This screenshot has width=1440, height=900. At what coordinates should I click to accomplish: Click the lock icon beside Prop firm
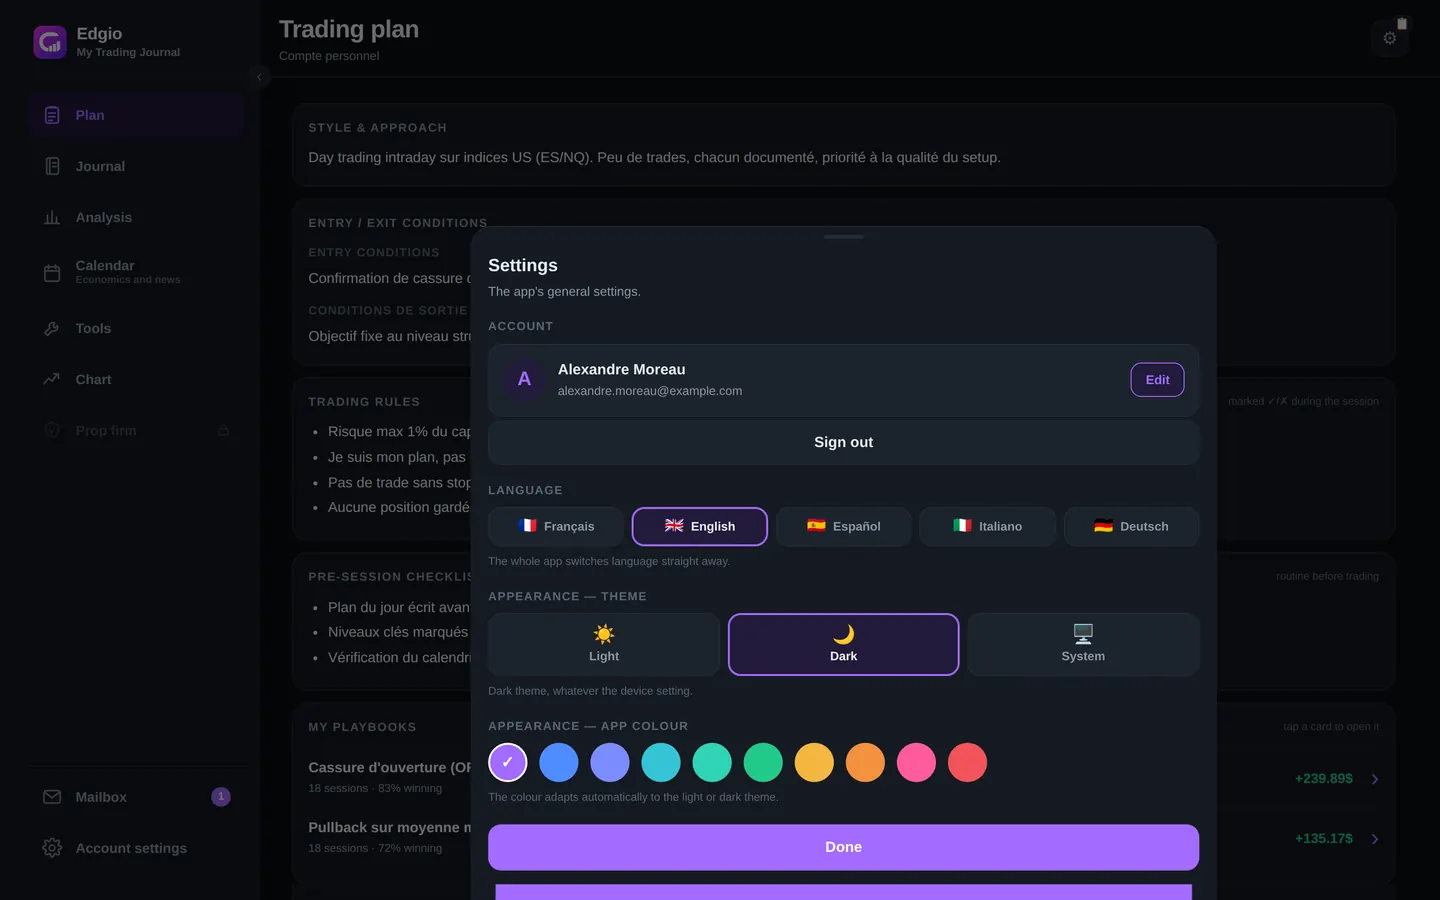pos(223,431)
